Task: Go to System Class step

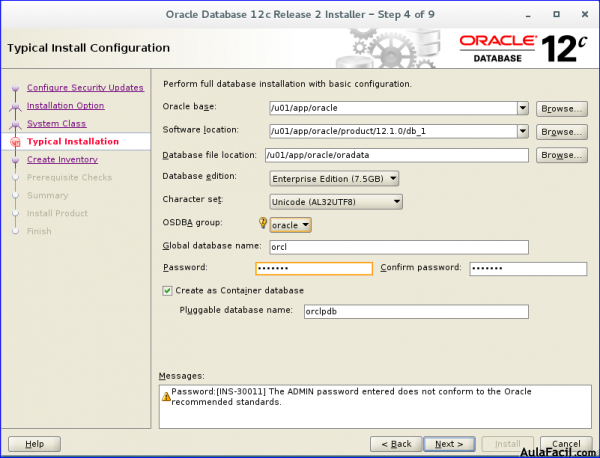Action: [57, 124]
